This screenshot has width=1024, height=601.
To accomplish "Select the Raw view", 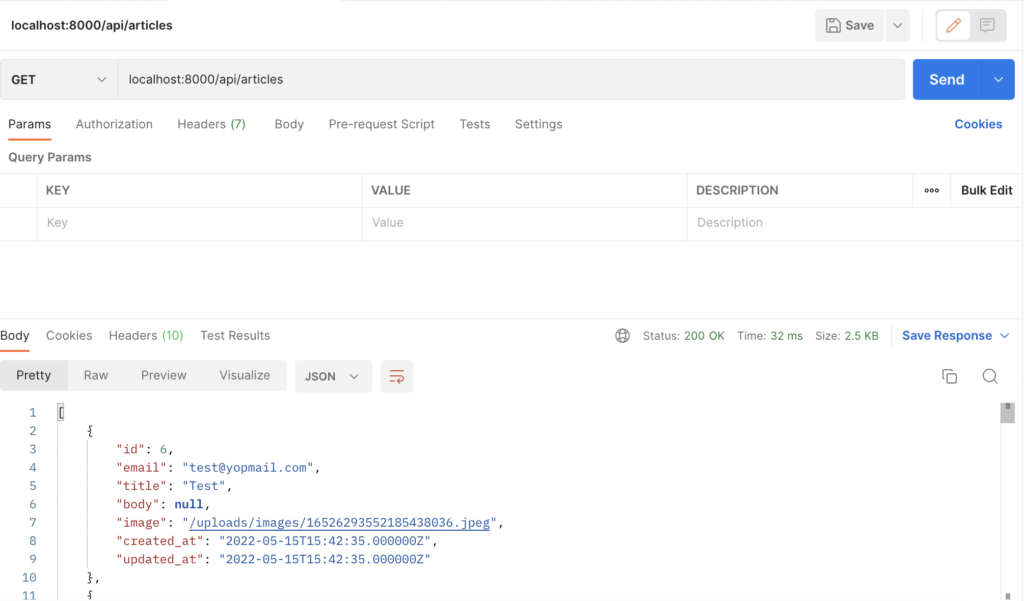I will [96, 376].
